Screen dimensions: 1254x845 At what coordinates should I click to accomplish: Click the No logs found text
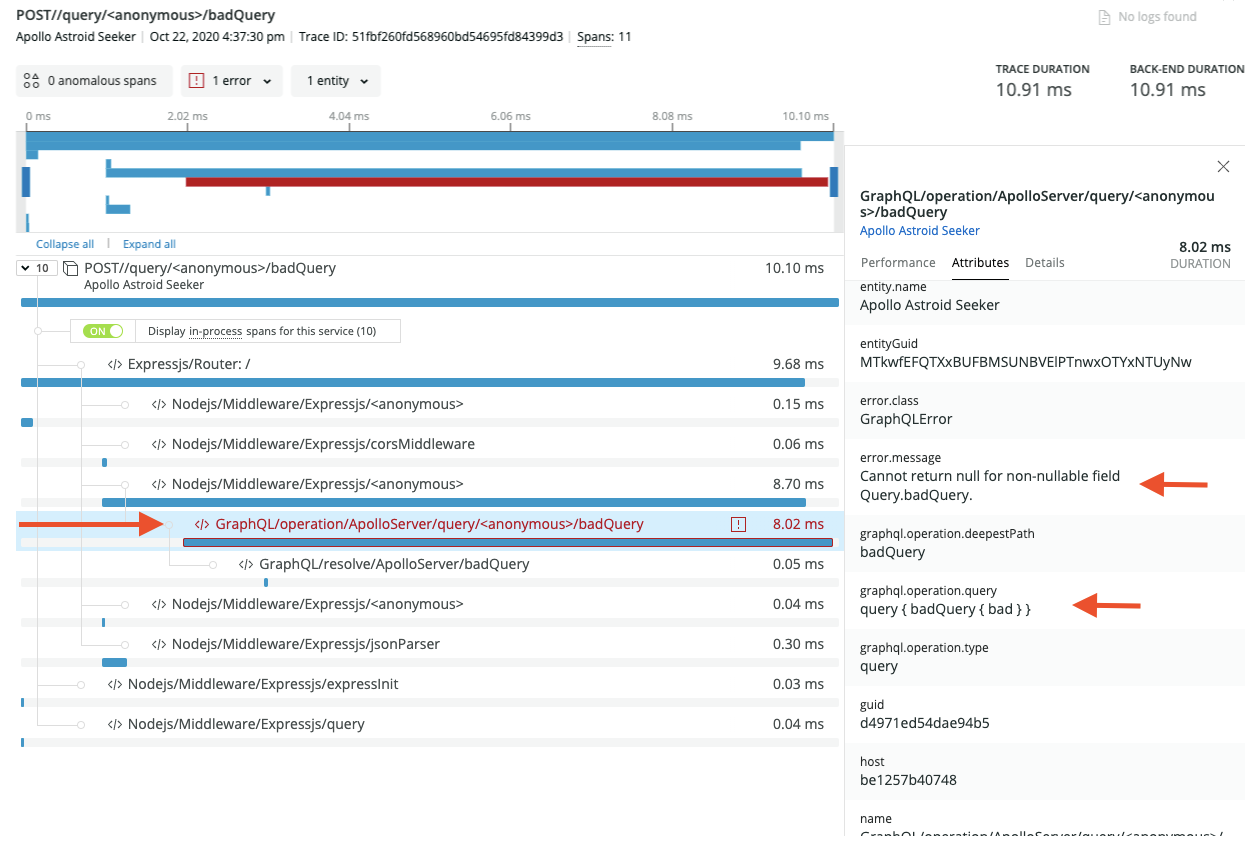coord(1157,17)
